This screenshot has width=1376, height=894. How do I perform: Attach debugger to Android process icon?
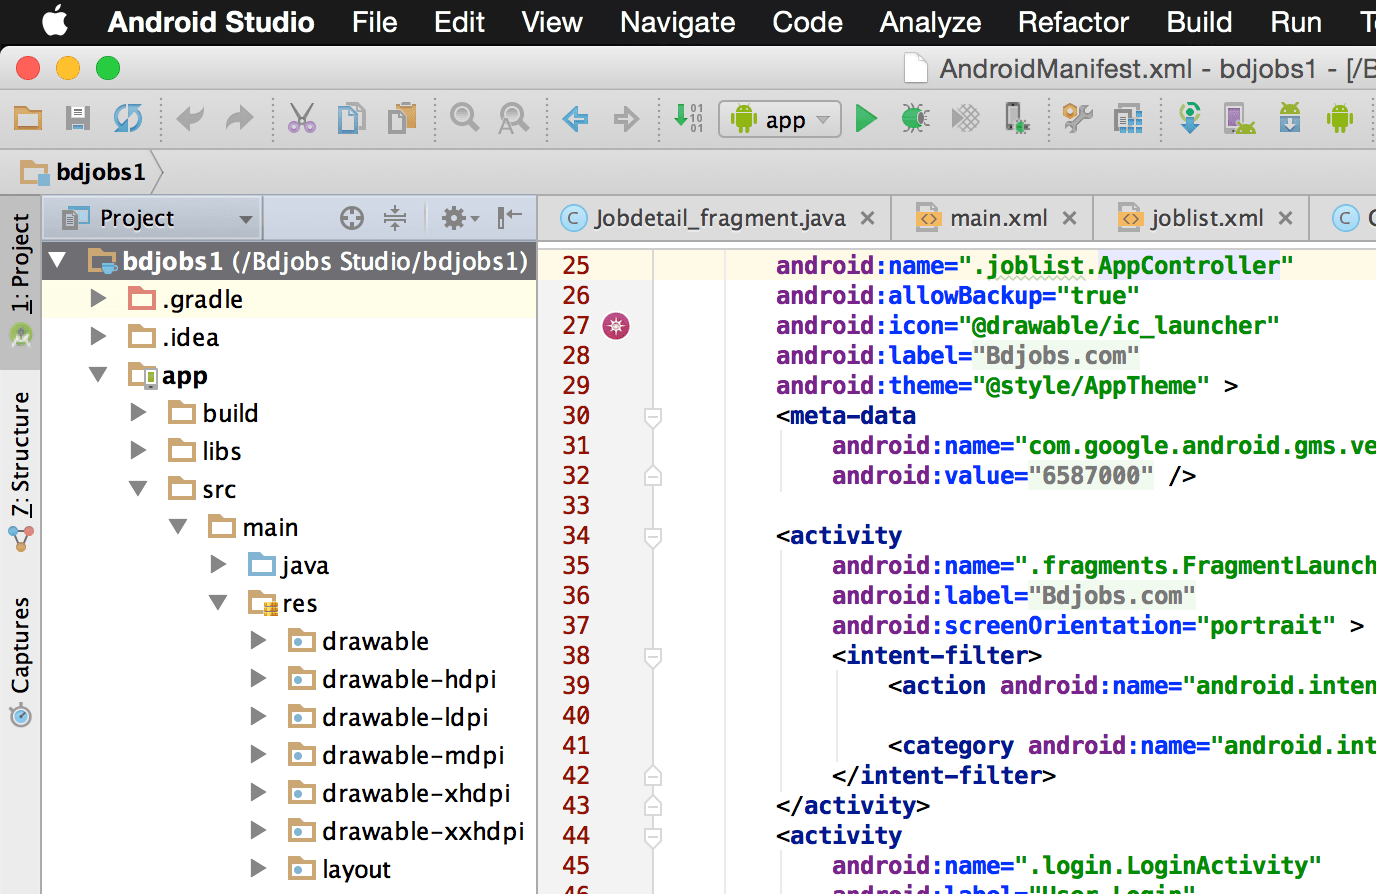(x=1016, y=119)
